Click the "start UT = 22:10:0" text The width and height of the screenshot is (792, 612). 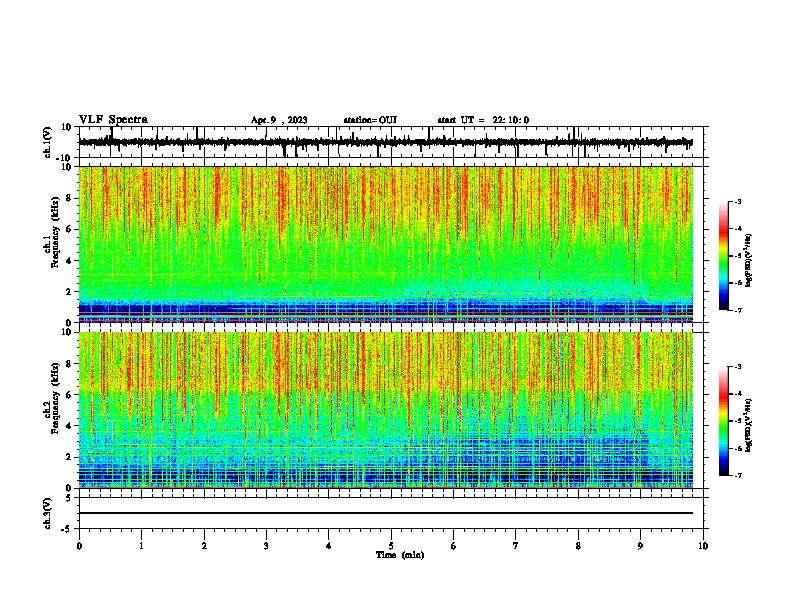coord(483,120)
